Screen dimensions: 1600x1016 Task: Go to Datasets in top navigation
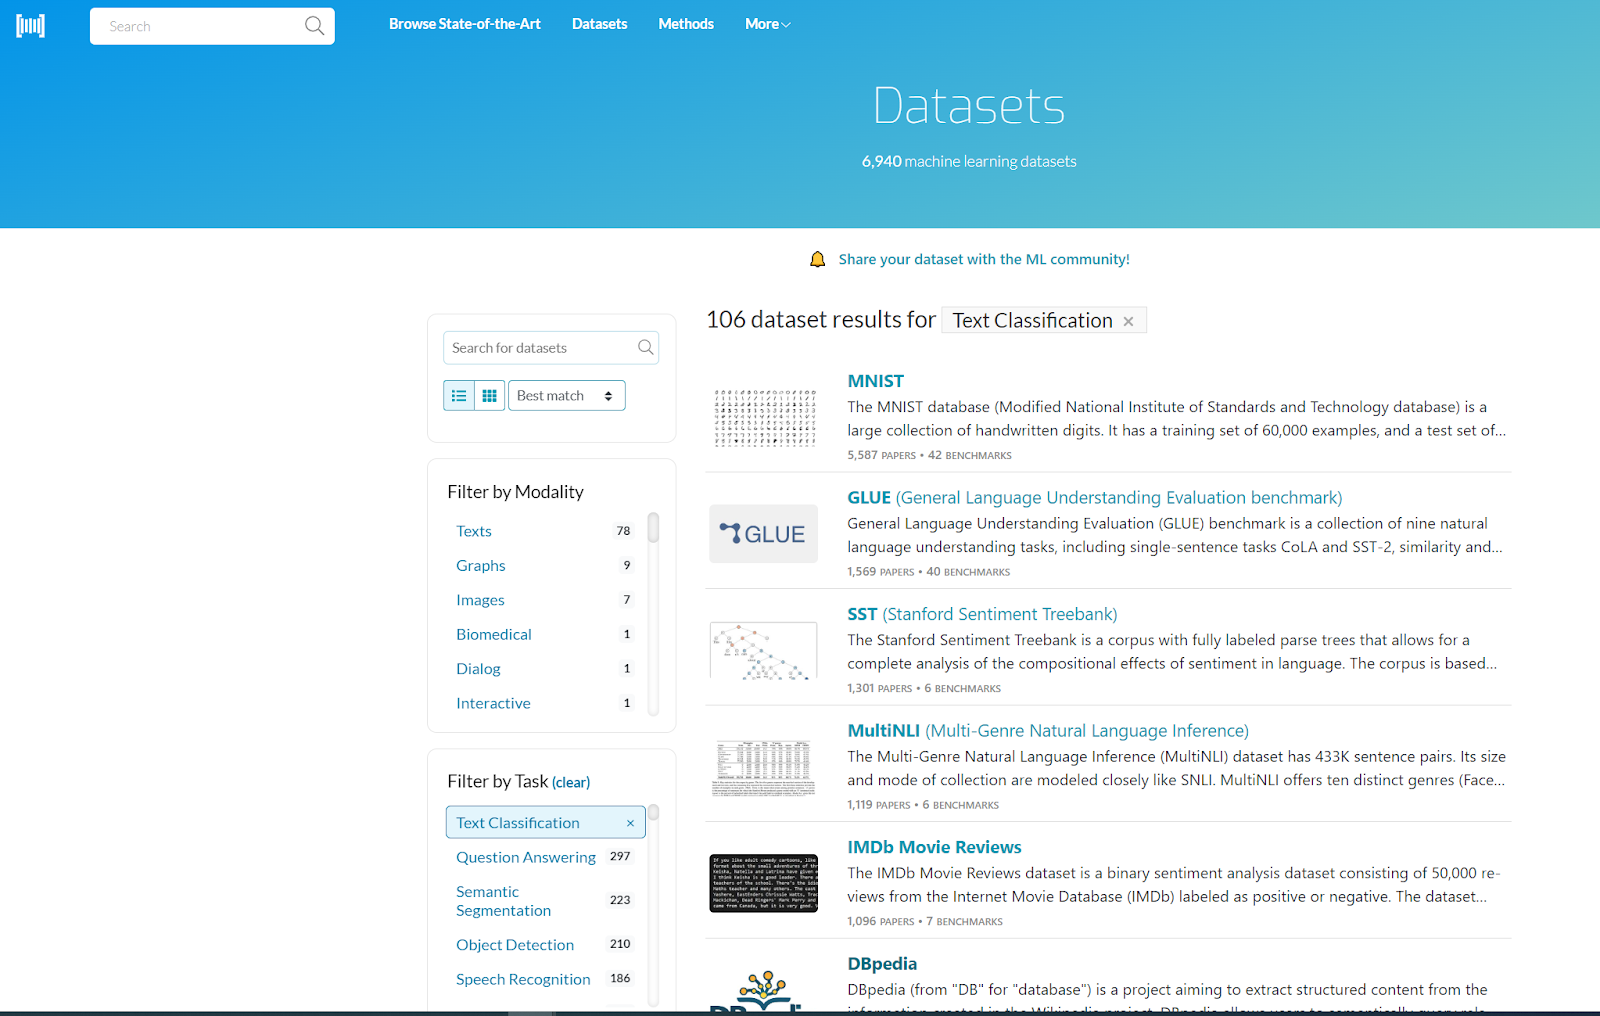(600, 24)
